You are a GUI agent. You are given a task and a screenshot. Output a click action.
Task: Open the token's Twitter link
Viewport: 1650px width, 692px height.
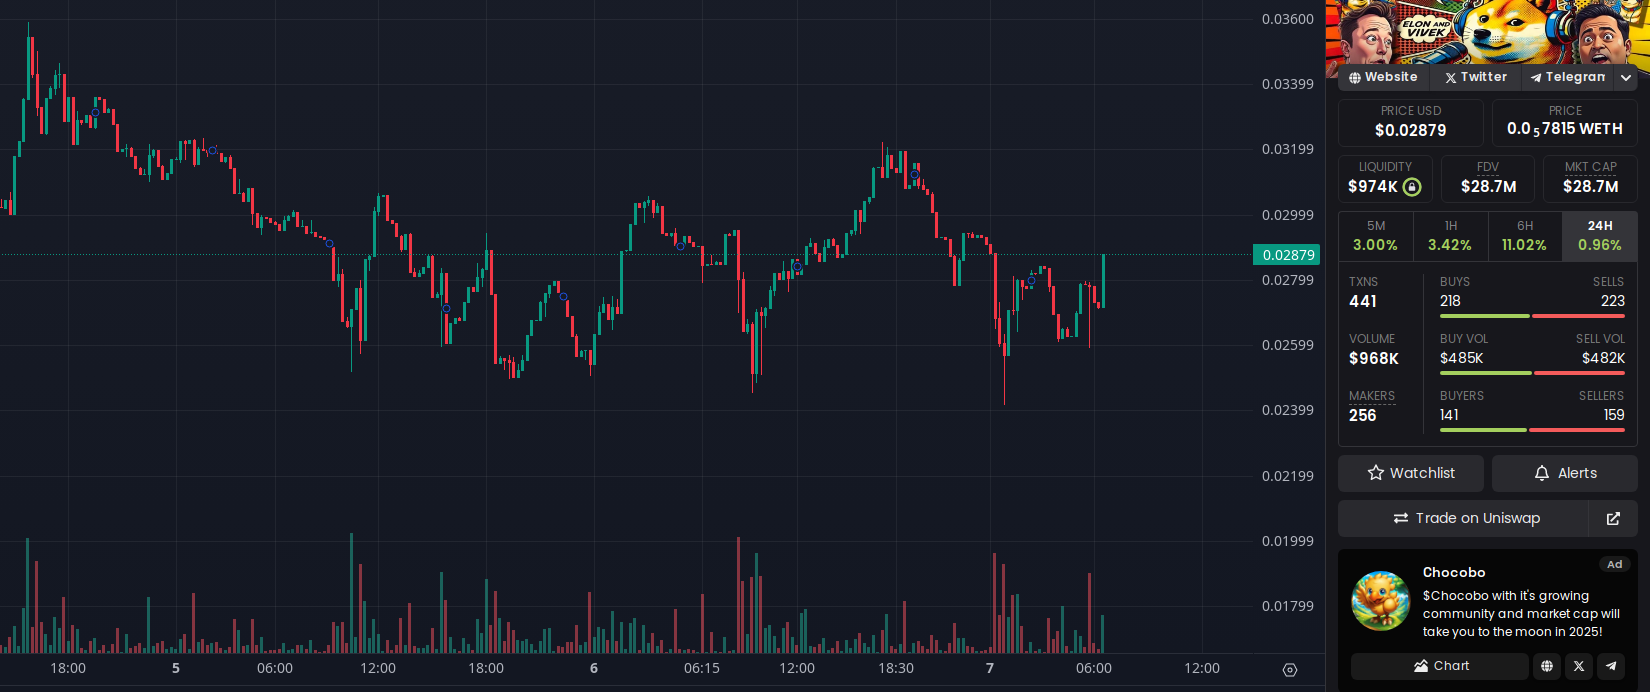pos(1476,77)
